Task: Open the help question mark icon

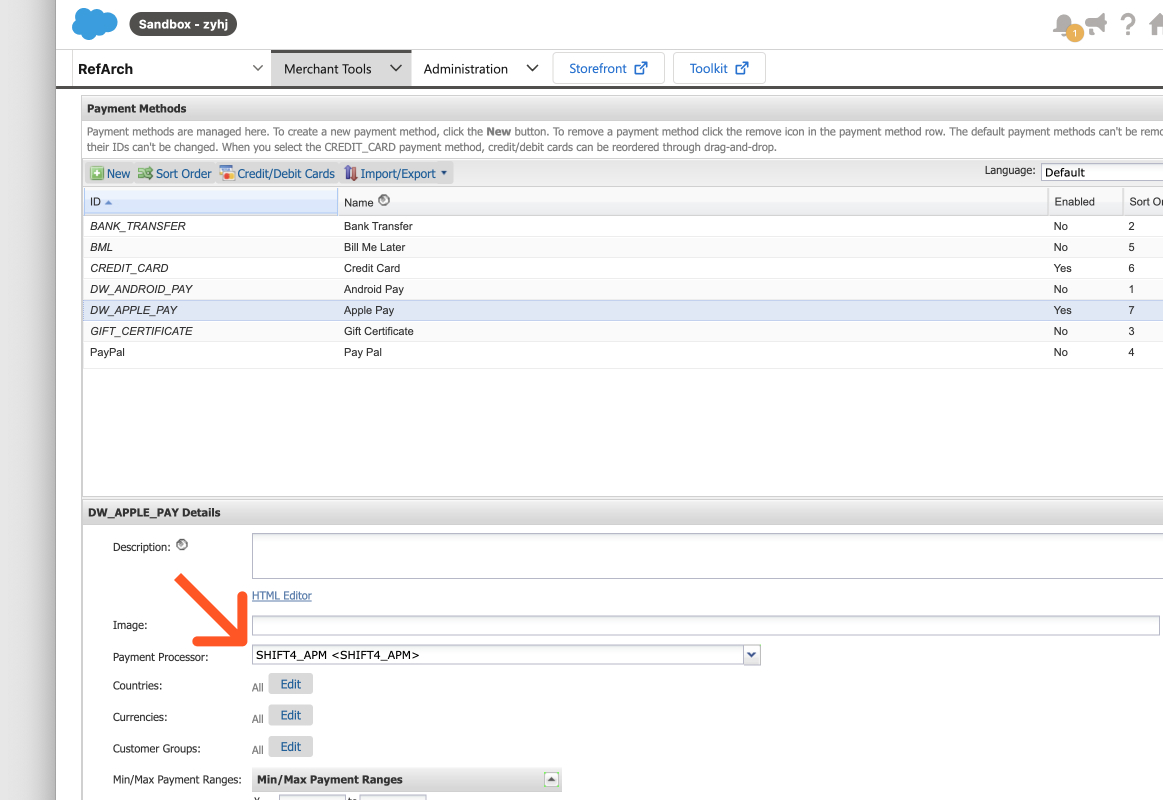Action: point(1127,24)
